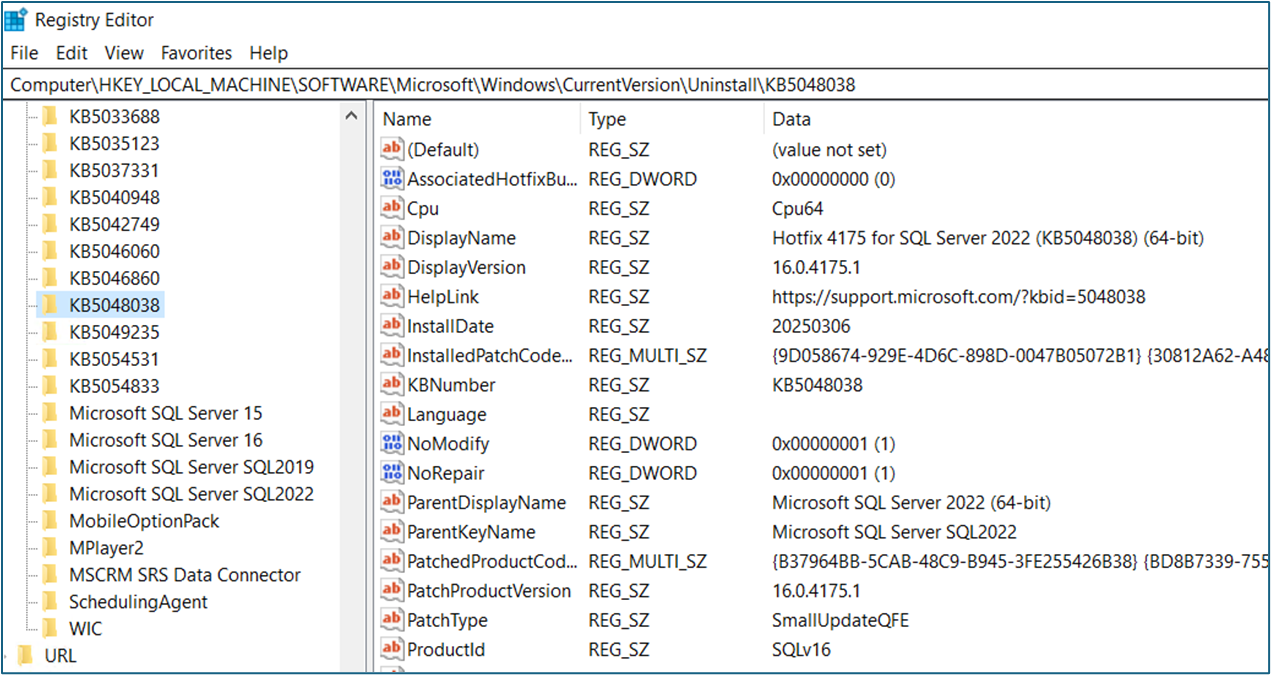Click the HelpLink support.microsoft.com URL data
Image resolution: width=1271 pixels, height=675 pixels.
pyautogui.click(x=959, y=297)
